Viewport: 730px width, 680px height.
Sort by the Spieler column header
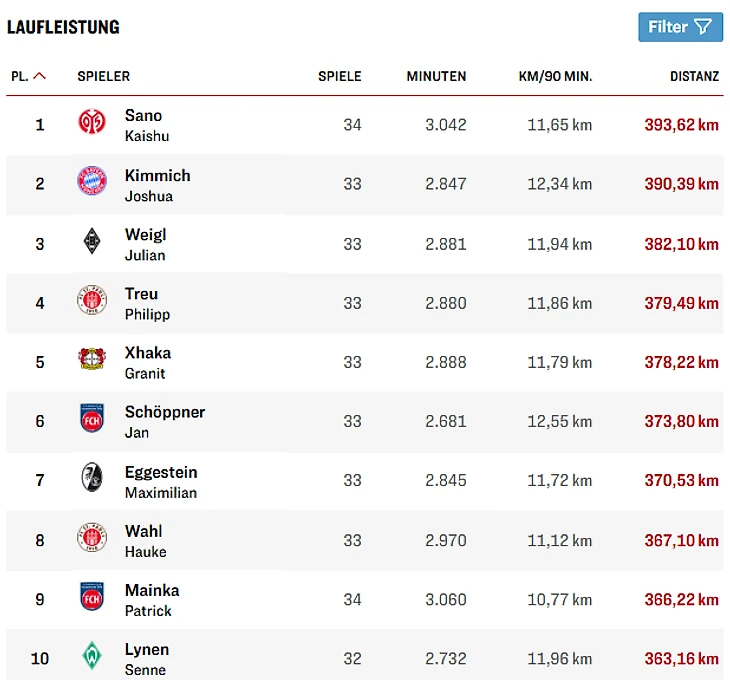coord(103,76)
